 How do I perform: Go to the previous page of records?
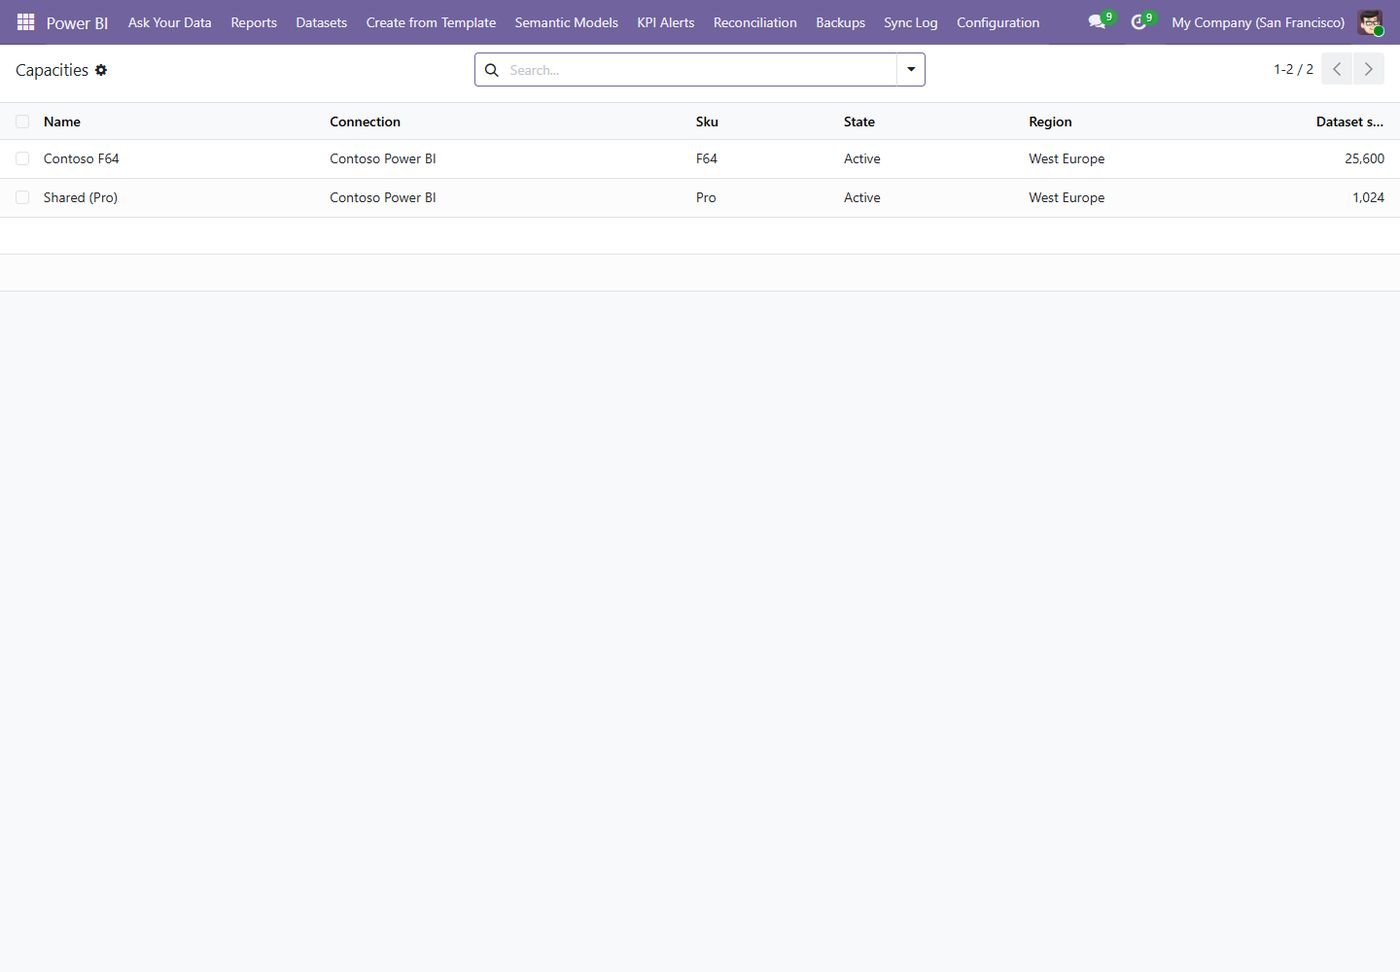(1337, 69)
